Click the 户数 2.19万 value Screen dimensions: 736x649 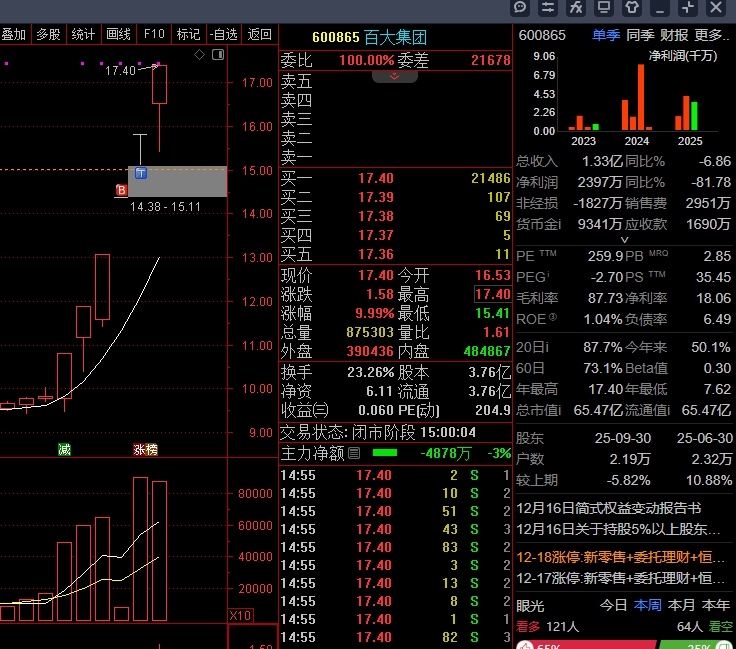[630, 459]
